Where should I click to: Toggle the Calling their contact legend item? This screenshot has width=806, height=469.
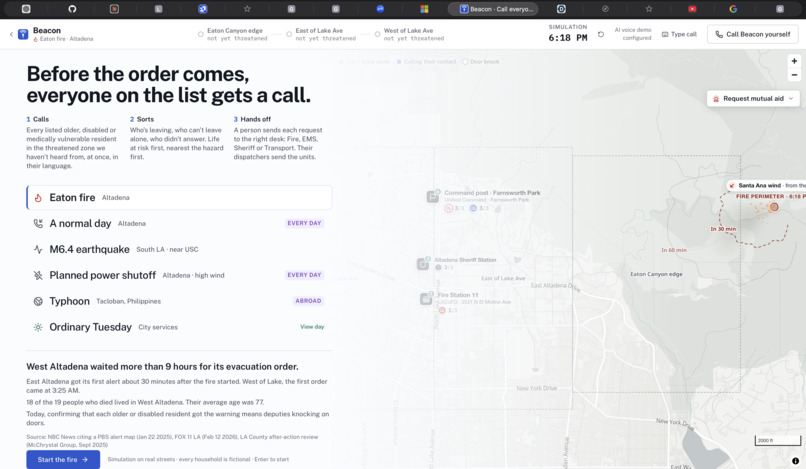[x=426, y=62]
